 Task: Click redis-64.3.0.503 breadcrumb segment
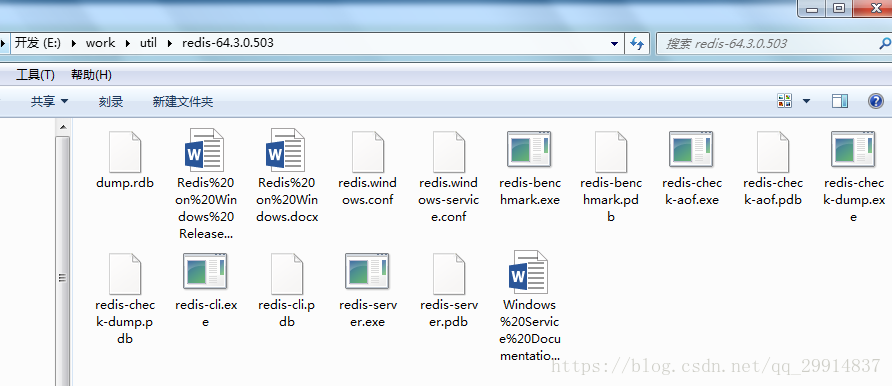pos(228,43)
